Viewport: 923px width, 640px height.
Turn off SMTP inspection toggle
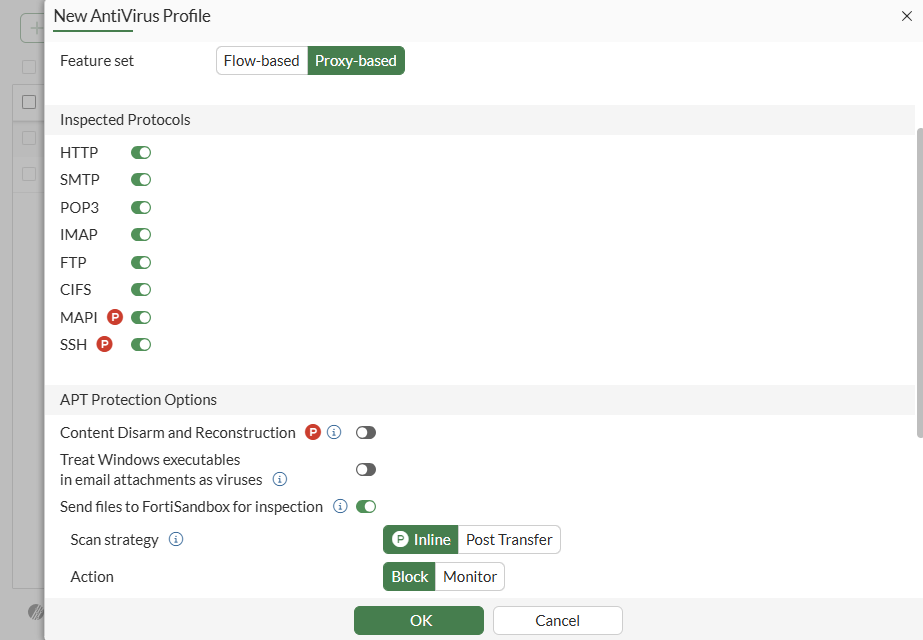141,180
